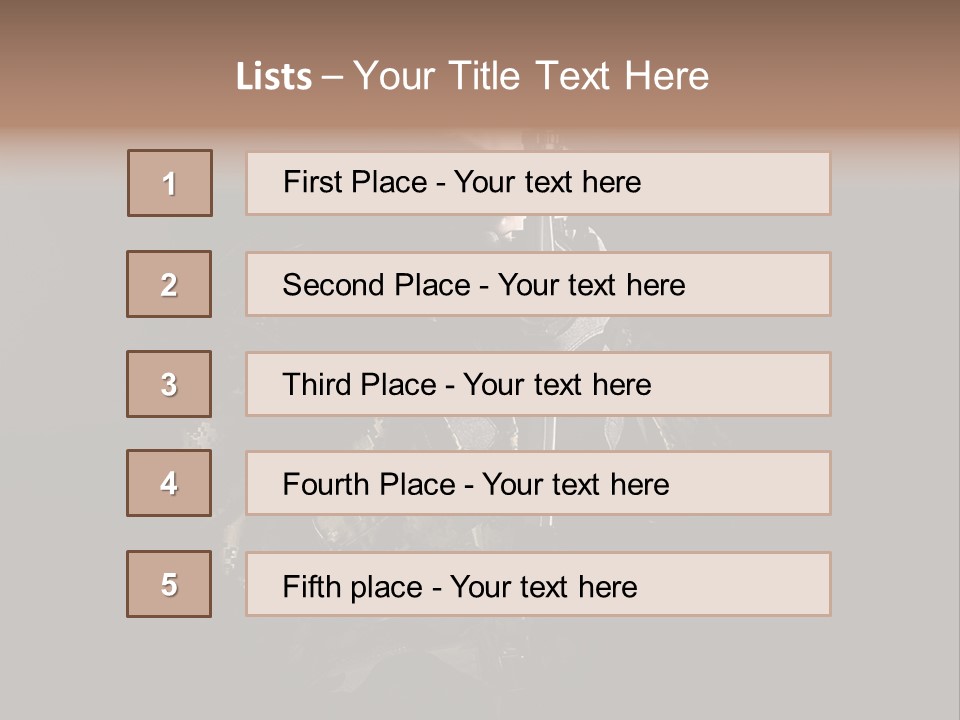The height and width of the screenshot is (720, 960).
Task: Select the Third Place text box
Action: tap(538, 384)
